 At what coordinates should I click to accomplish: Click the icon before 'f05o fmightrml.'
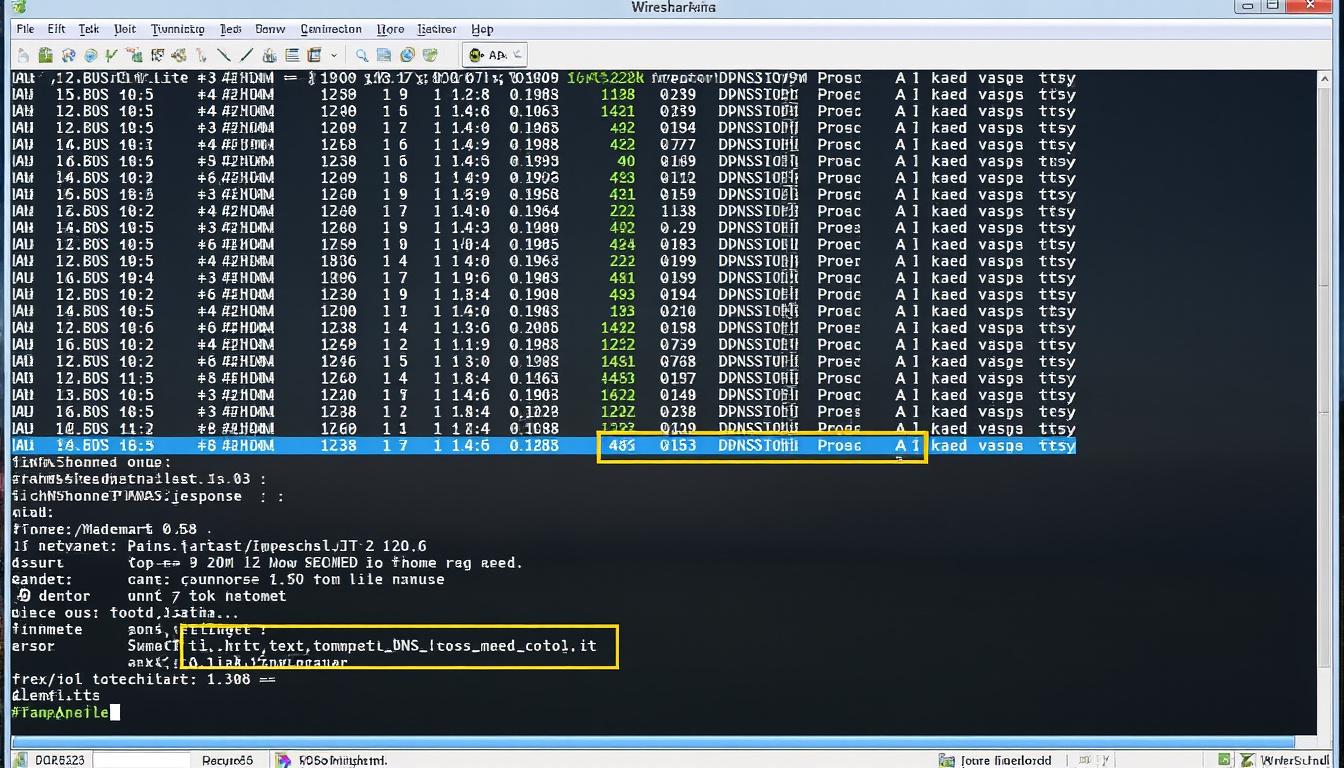tap(283, 760)
